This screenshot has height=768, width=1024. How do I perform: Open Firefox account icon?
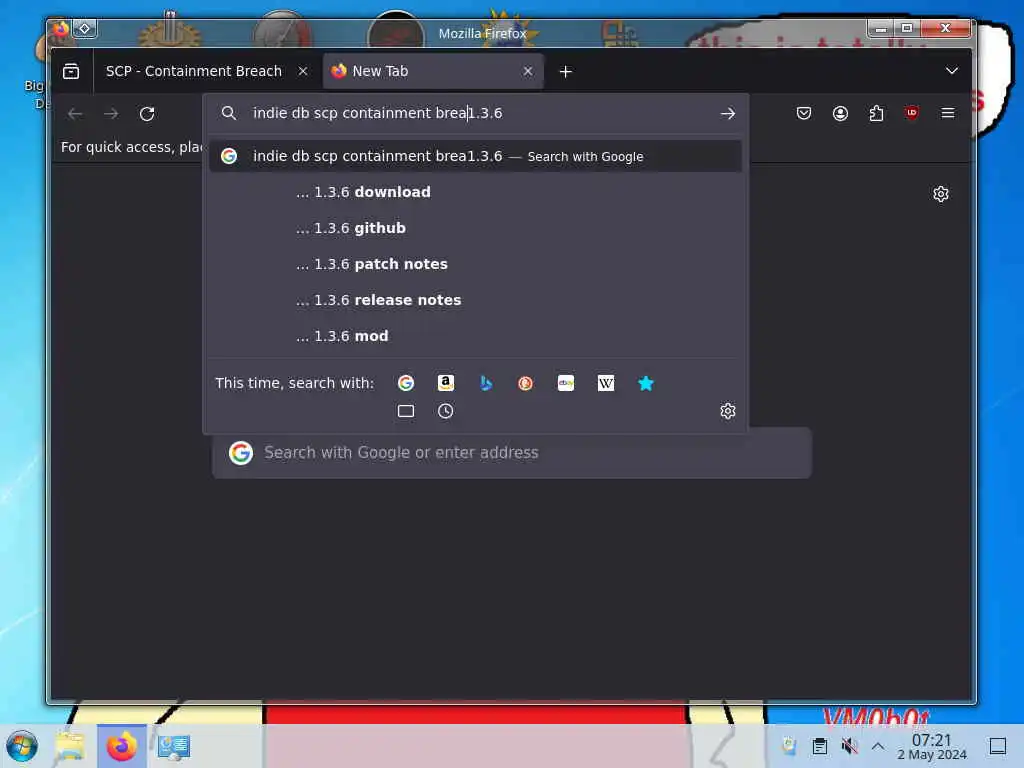point(840,114)
